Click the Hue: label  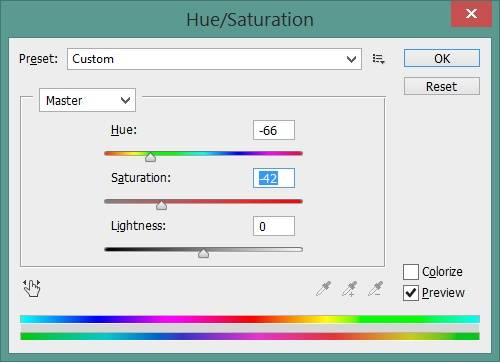(x=124, y=130)
